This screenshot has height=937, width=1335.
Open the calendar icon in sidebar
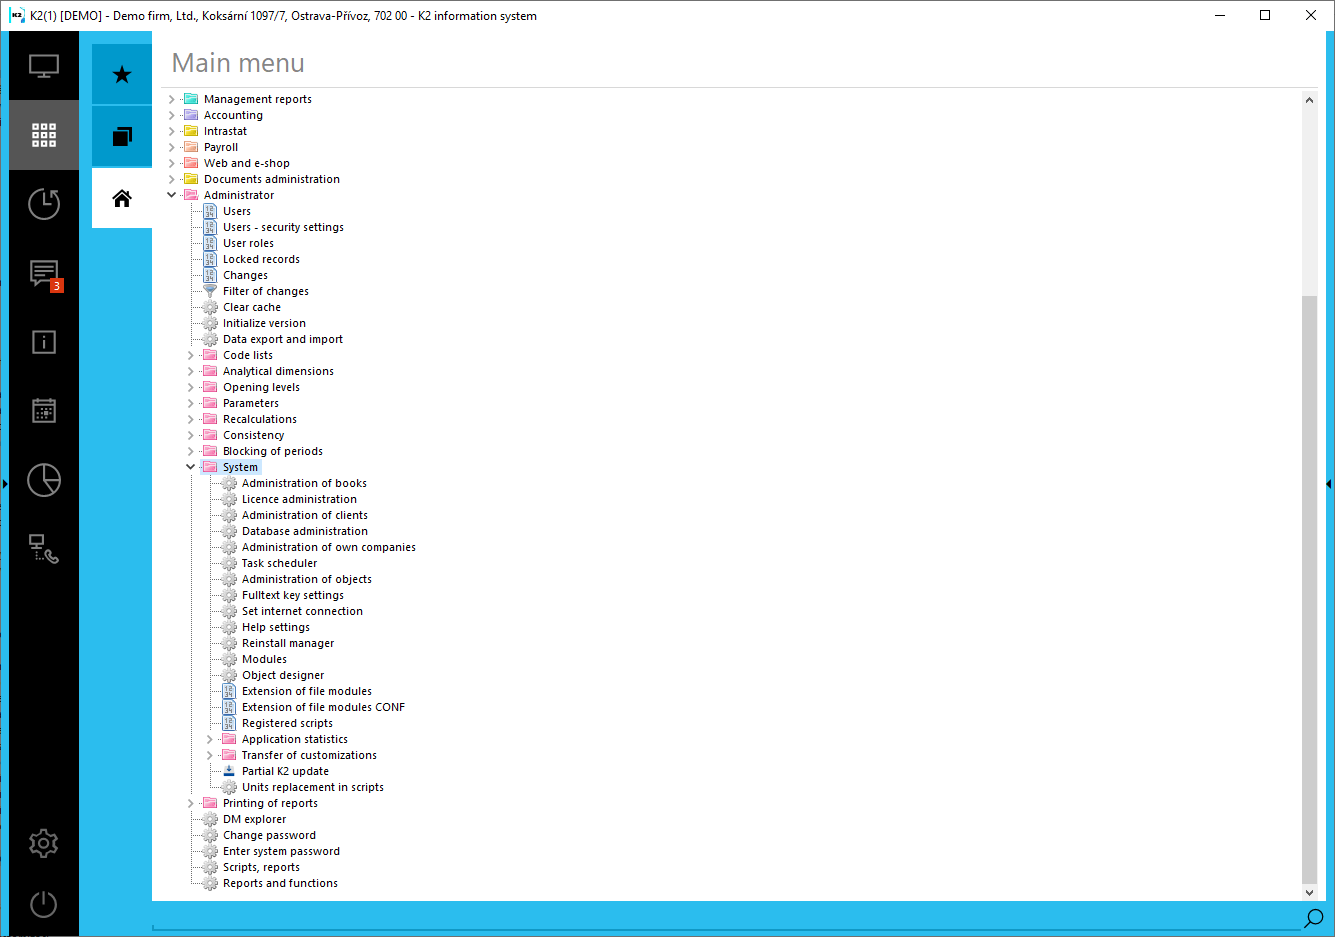tap(43, 410)
